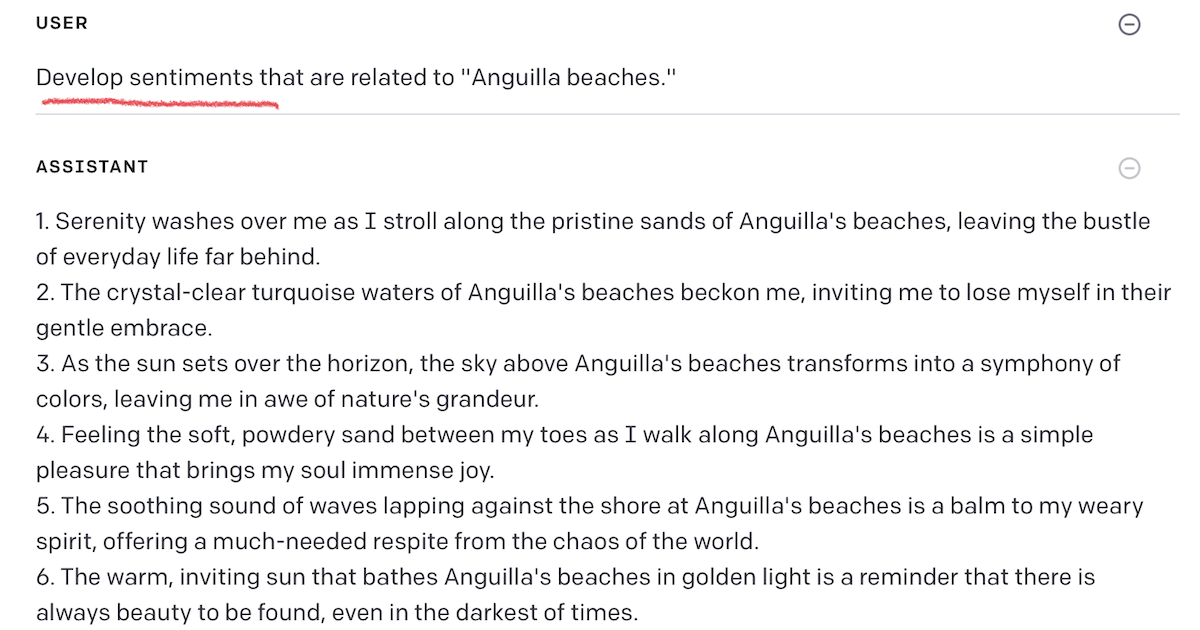Click the 'warm, inviting sun' sentence
1200x630 pixels.
pyautogui.click(x=566, y=577)
